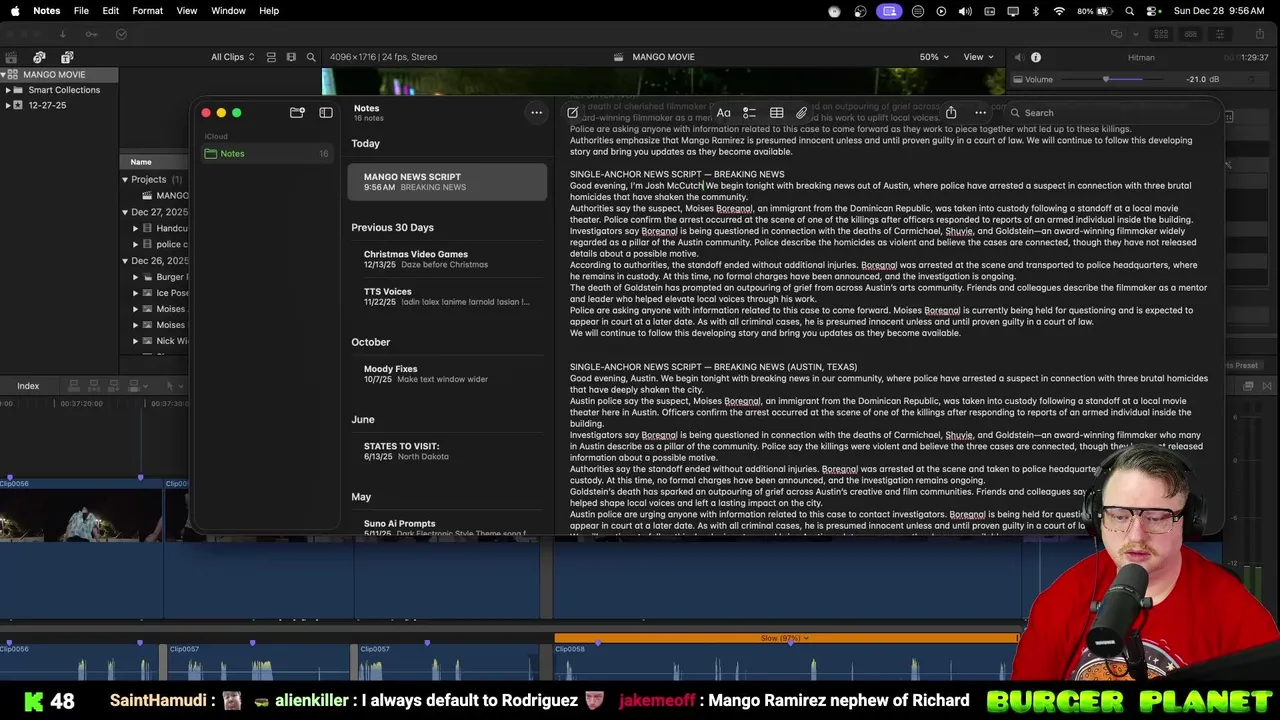The image size is (1280, 720).
Task: Open text format Aa menu in Notes
Action: tap(723, 113)
